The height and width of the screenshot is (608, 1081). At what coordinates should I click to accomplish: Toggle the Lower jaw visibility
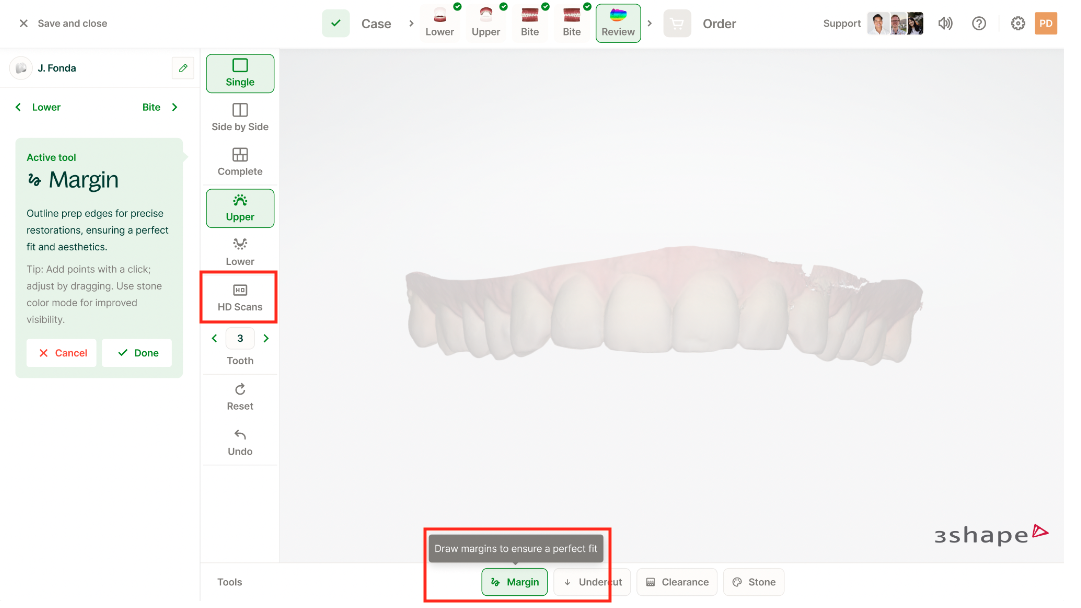[x=240, y=252]
